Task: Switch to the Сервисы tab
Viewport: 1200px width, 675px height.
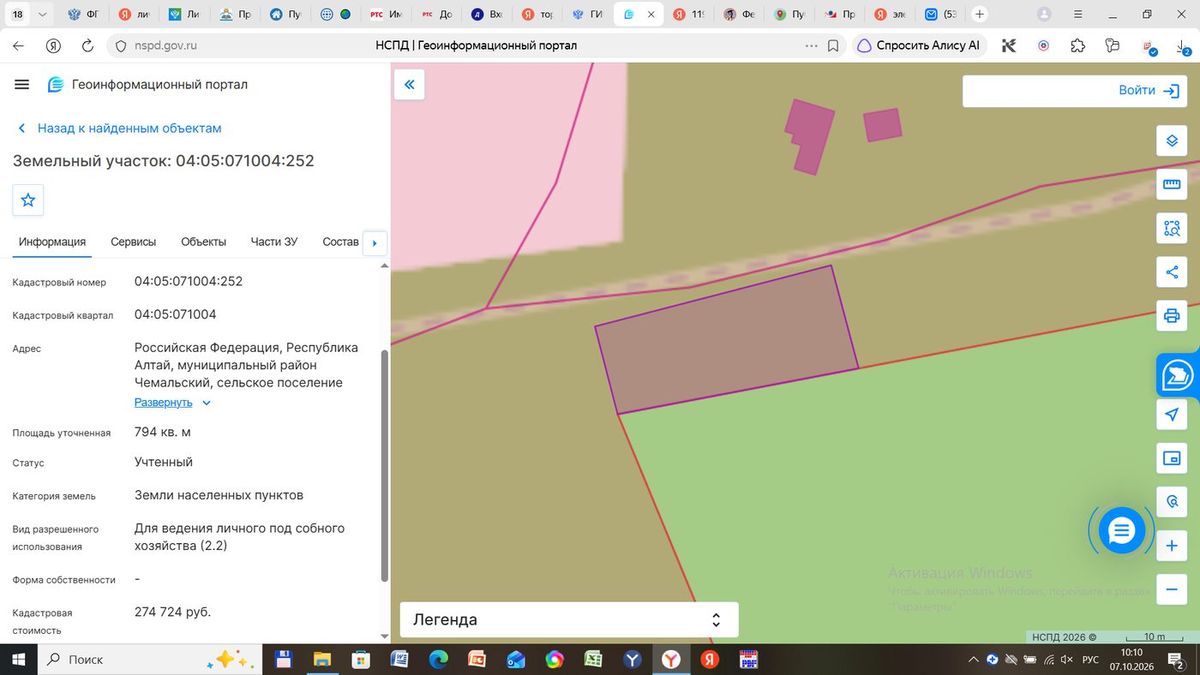Action: click(x=133, y=242)
